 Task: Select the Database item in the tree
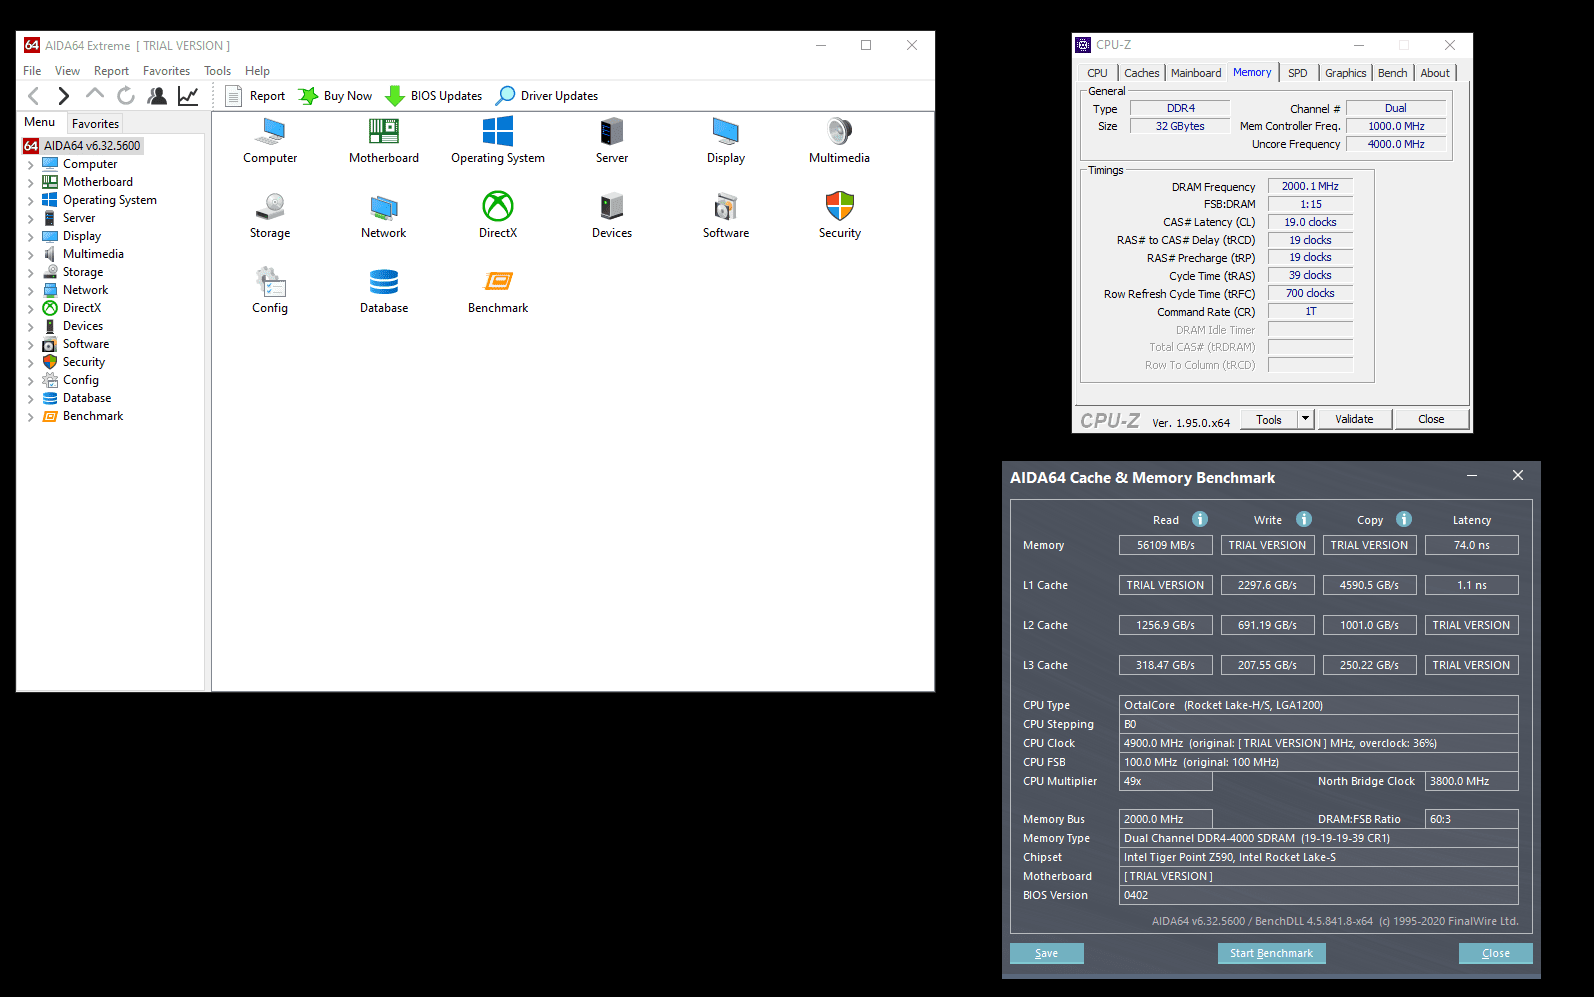tap(87, 398)
